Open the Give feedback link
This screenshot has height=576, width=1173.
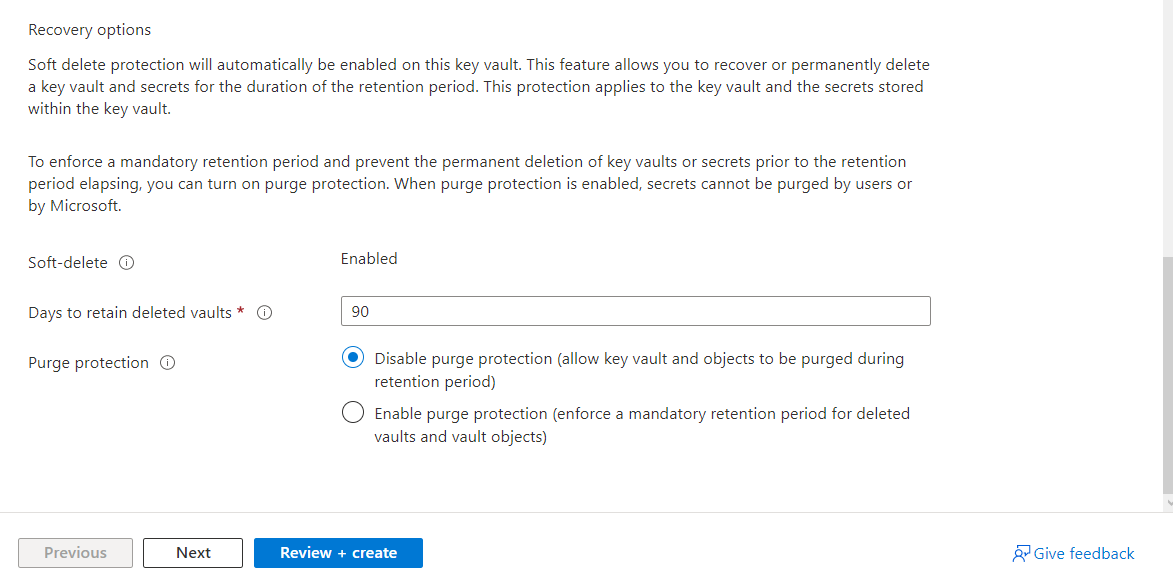click(1083, 554)
